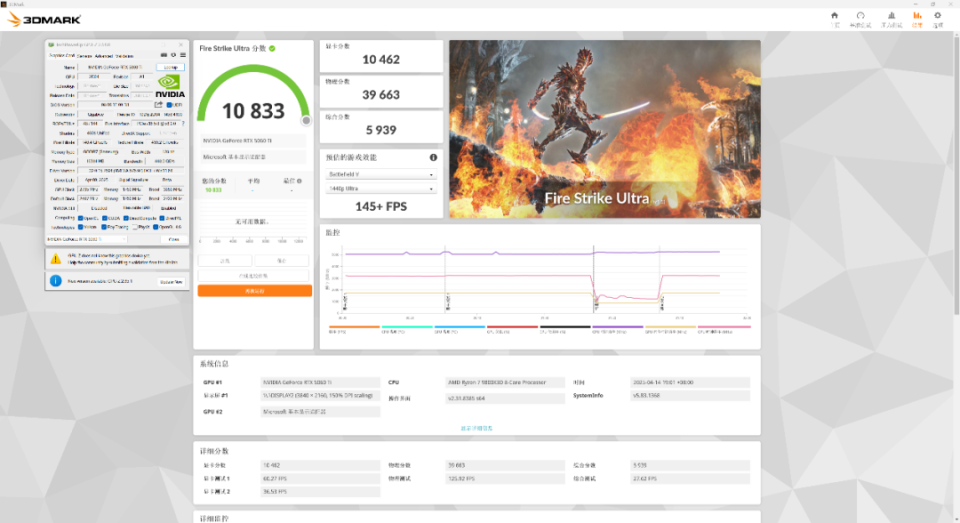Open the GPU selection dropdown in GPU-Z
This screenshot has width=960, height=523.
pyautogui.click(x=86, y=239)
